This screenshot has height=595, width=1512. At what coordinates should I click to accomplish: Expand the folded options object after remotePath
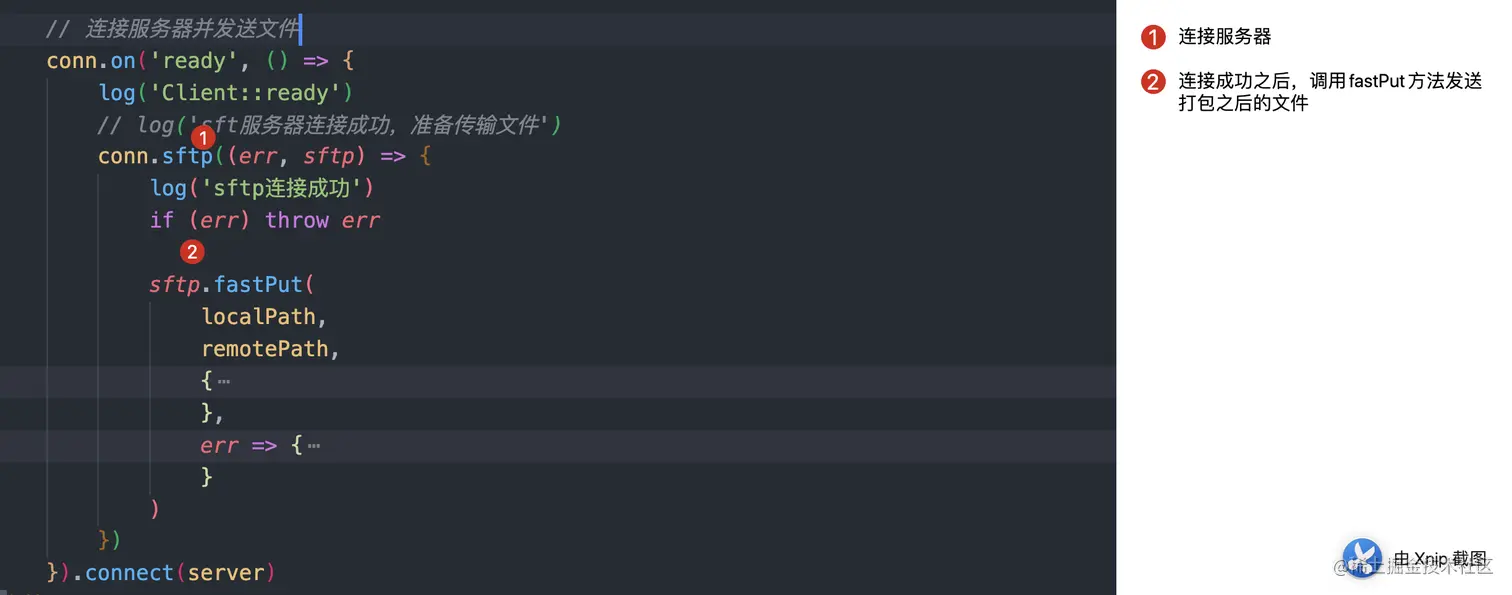point(224,381)
